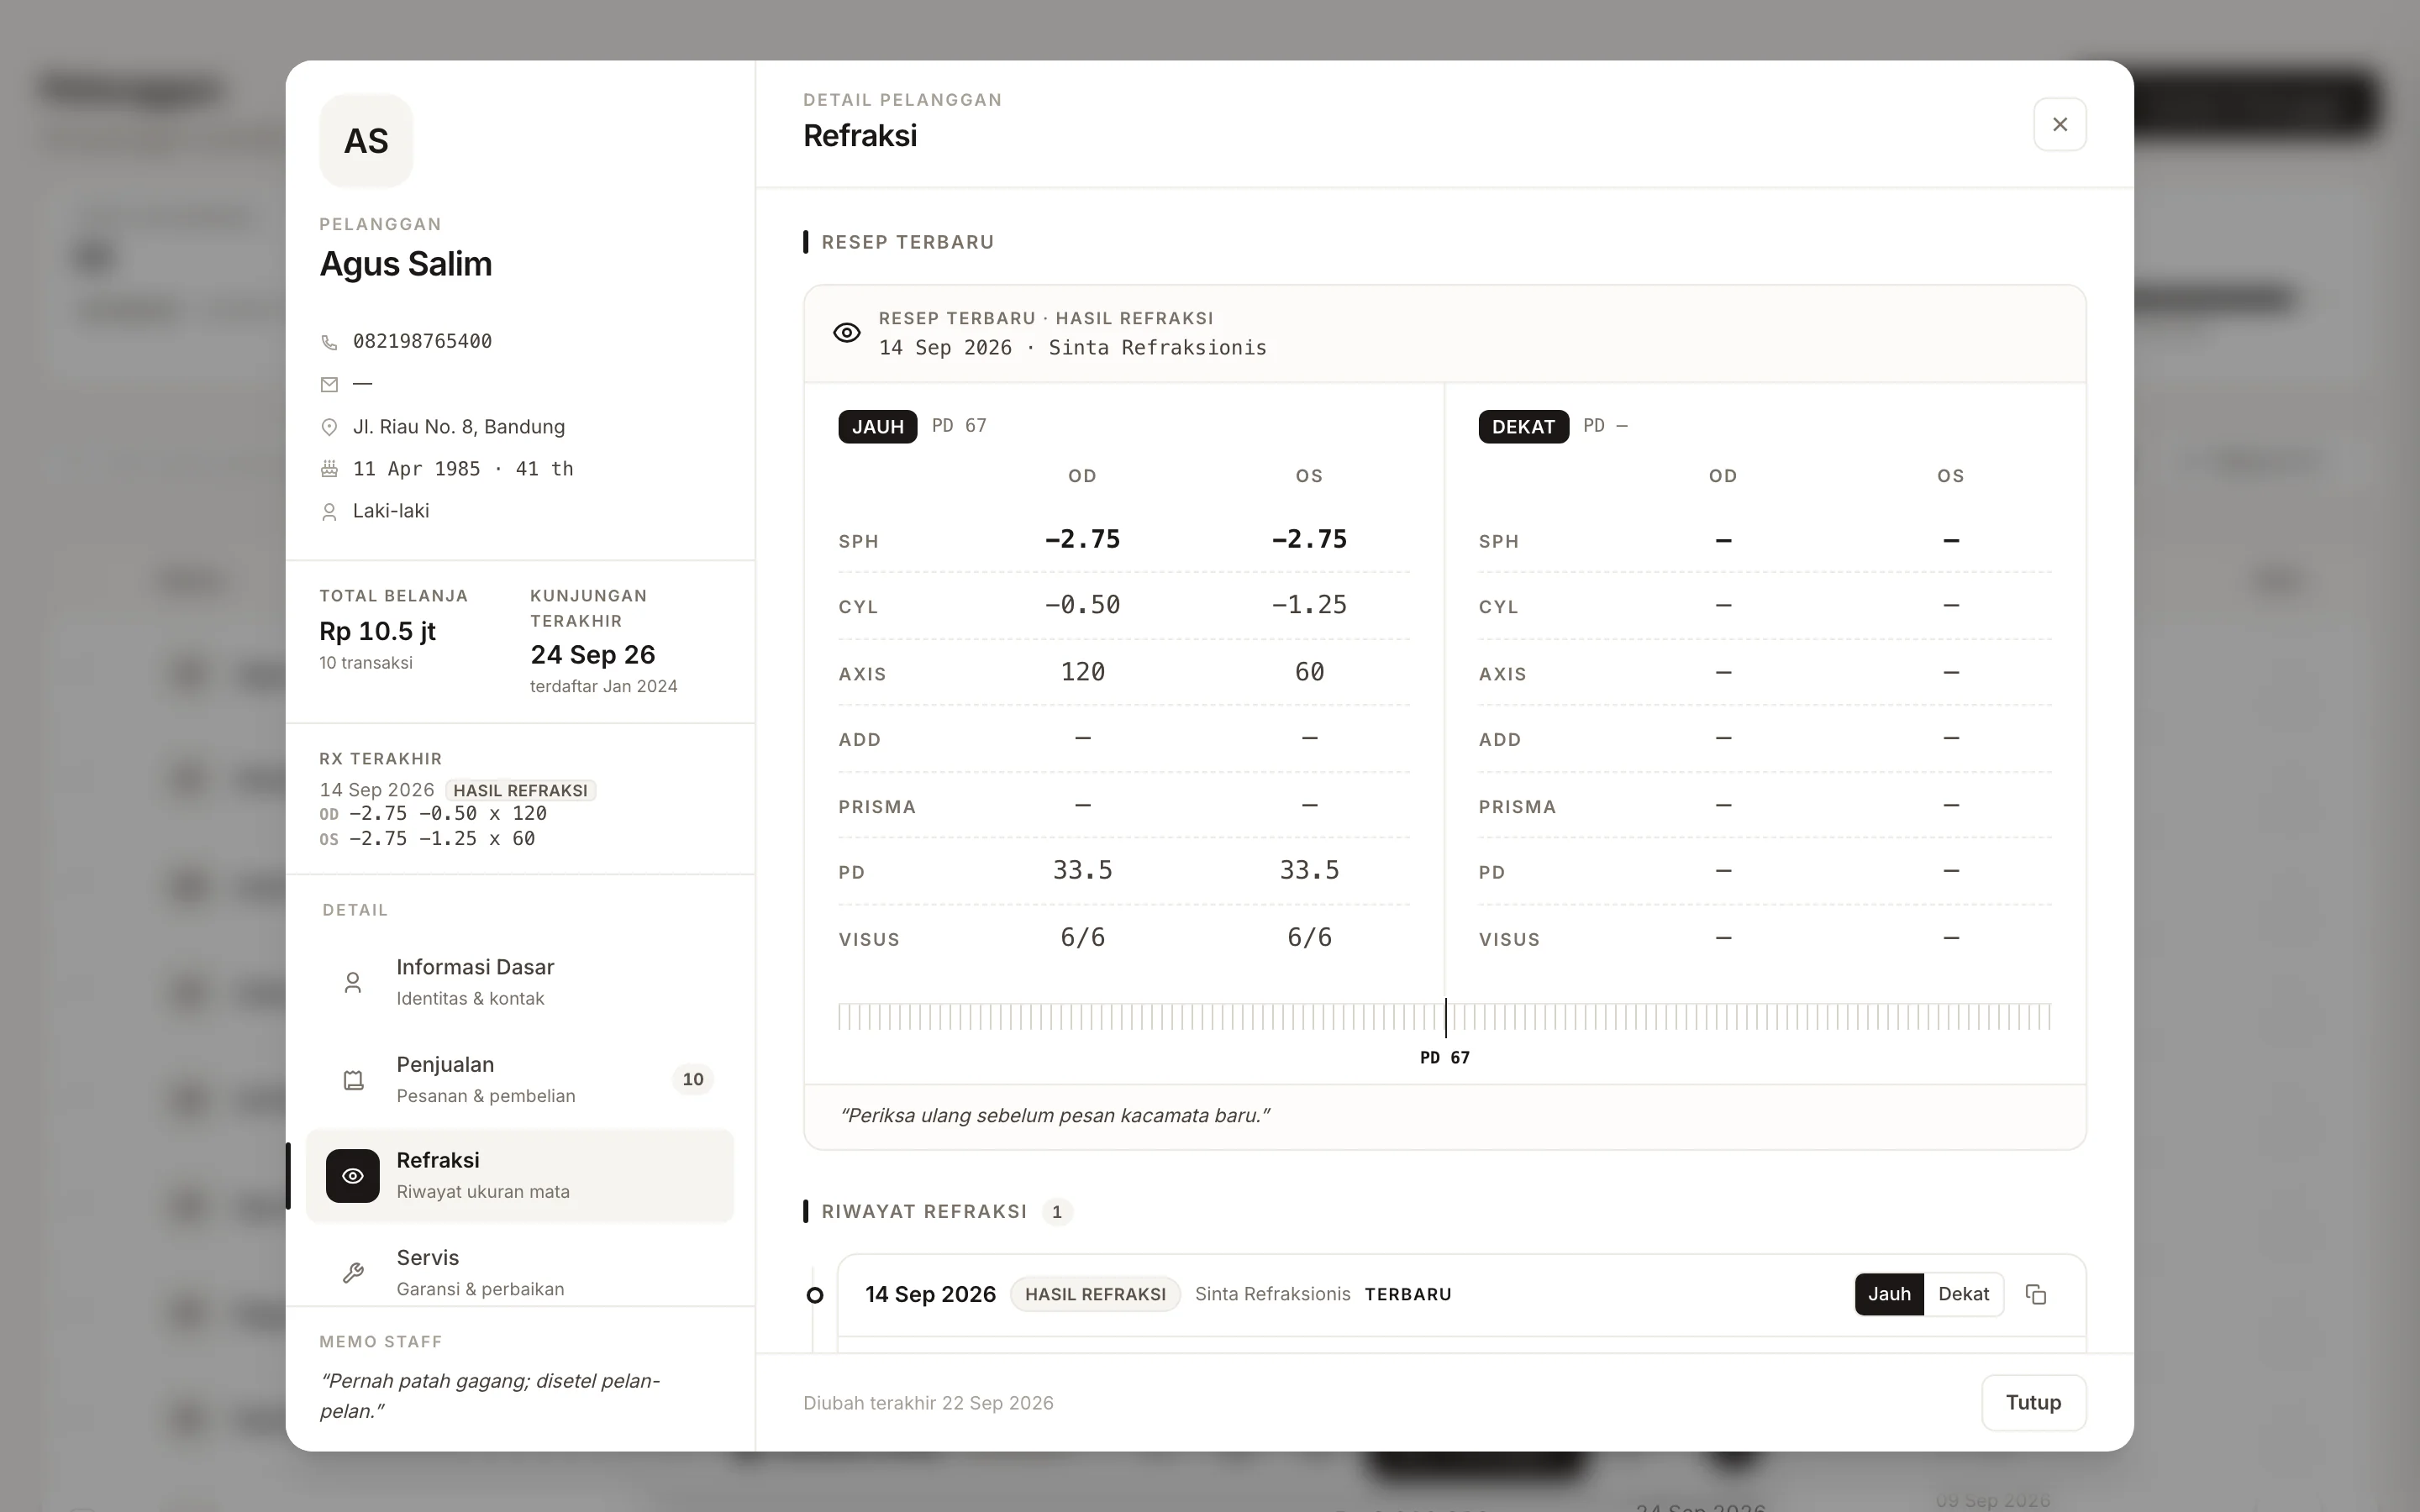Click the Tutup button
The width and height of the screenshot is (2420, 1512).
(2033, 1402)
